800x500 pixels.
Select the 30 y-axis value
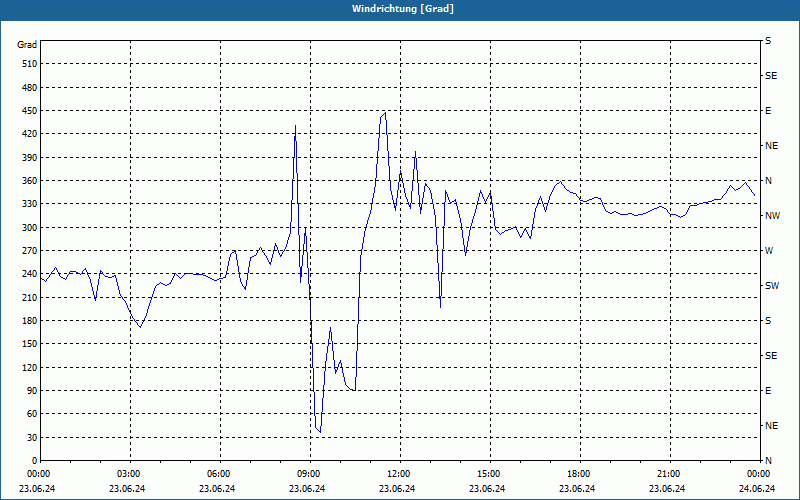[x=32, y=438]
